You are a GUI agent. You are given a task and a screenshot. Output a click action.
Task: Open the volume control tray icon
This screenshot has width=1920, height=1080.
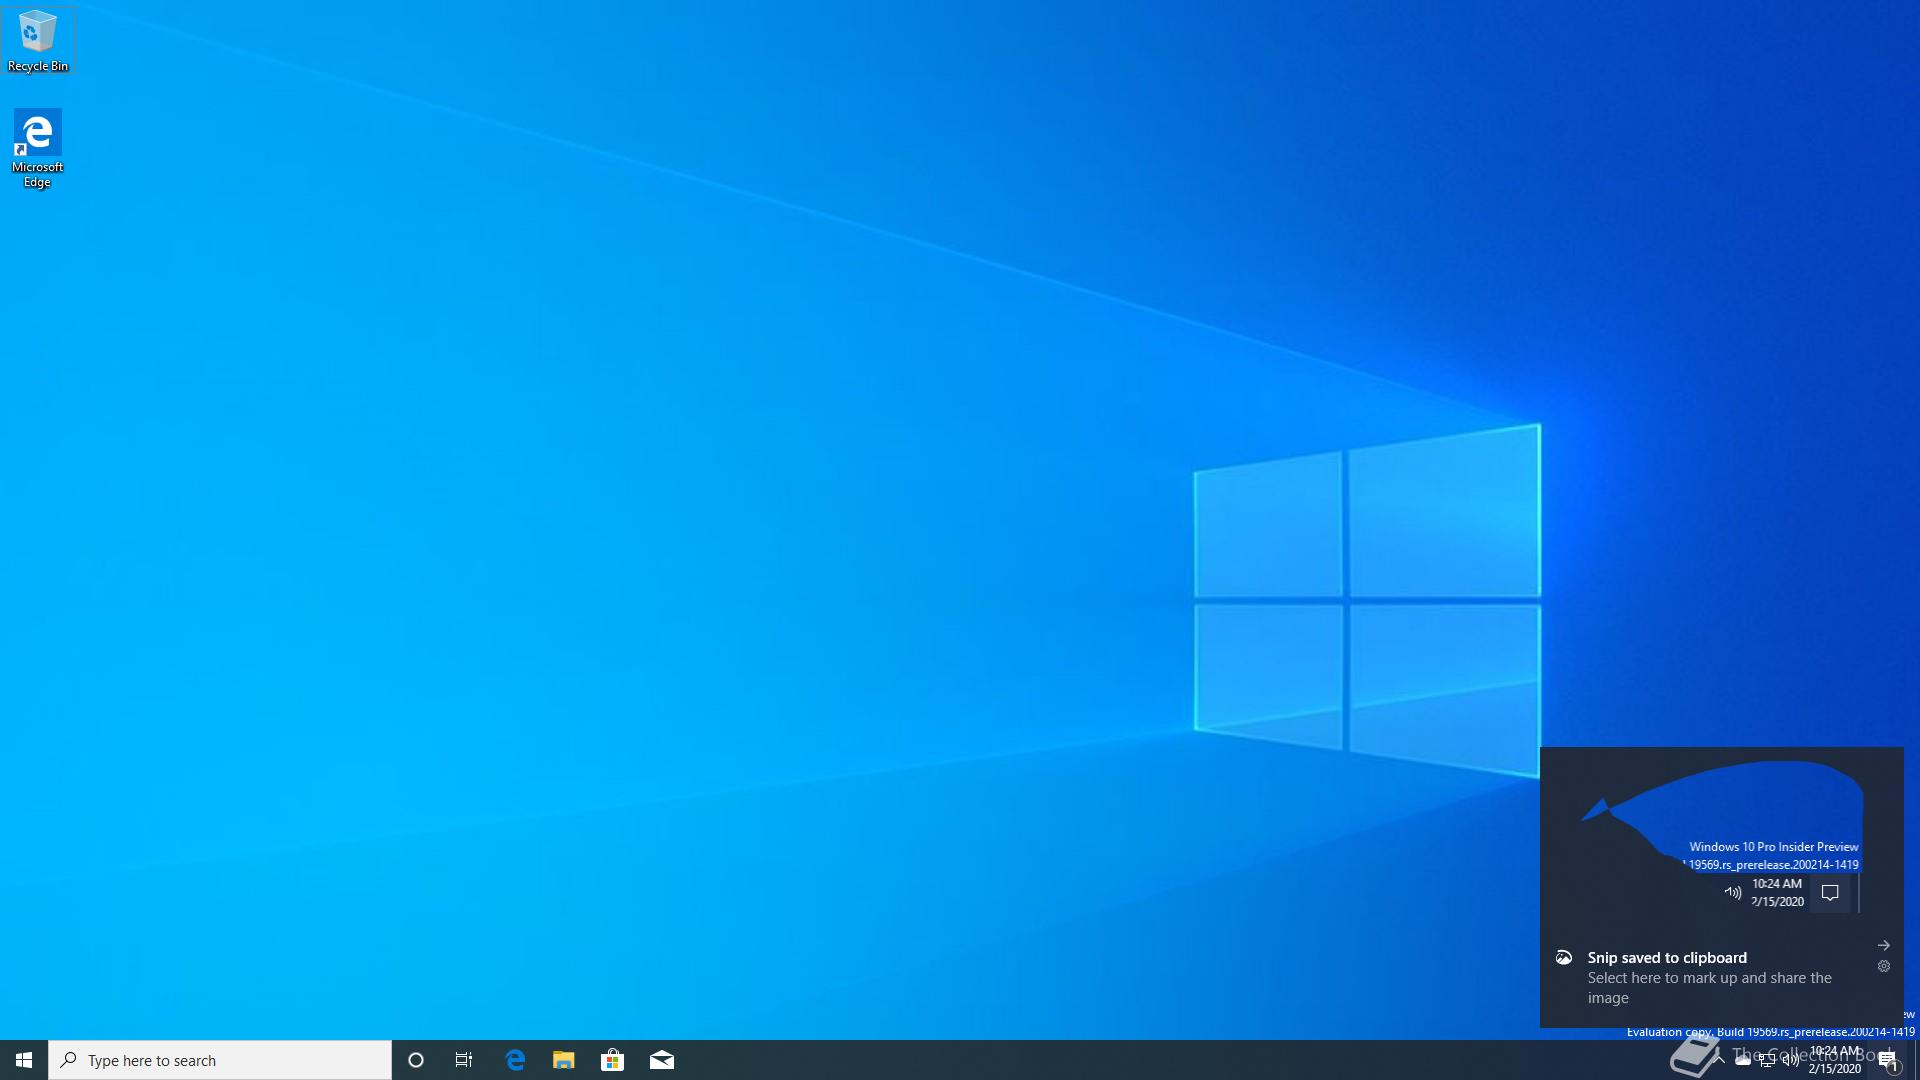pyautogui.click(x=1791, y=1060)
